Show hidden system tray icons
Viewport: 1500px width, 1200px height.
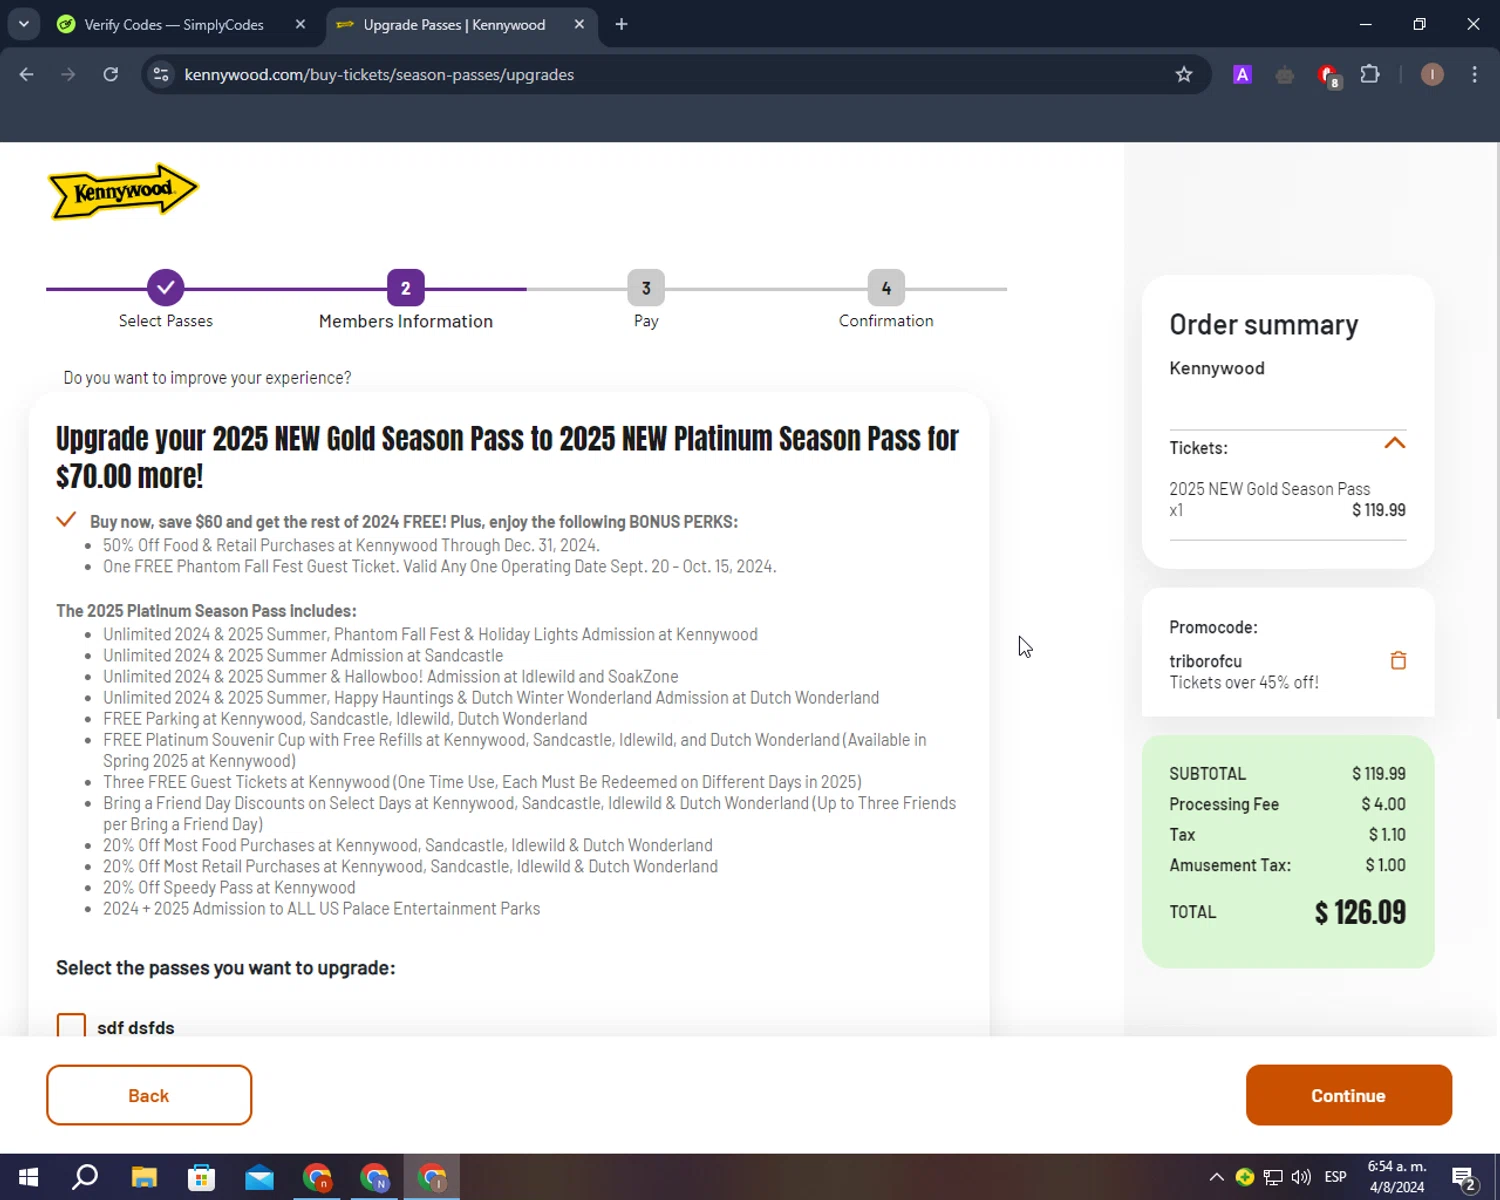click(x=1216, y=1177)
